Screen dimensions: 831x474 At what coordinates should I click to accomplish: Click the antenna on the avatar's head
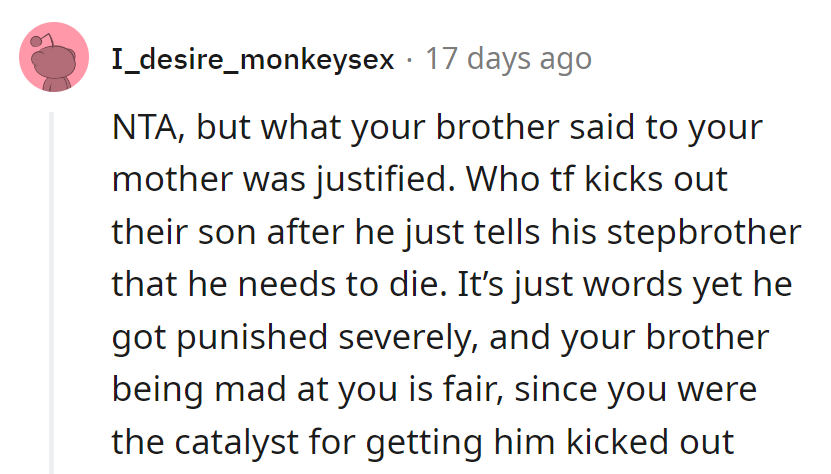coord(37,41)
